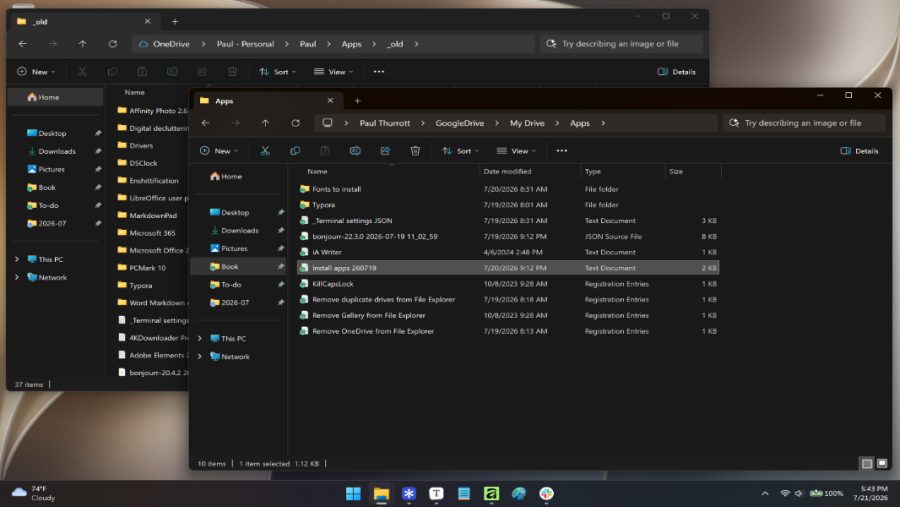Click OneDrive in _old window breadcrumb
This screenshot has width=900, height=507.
(x=171, y=44)
